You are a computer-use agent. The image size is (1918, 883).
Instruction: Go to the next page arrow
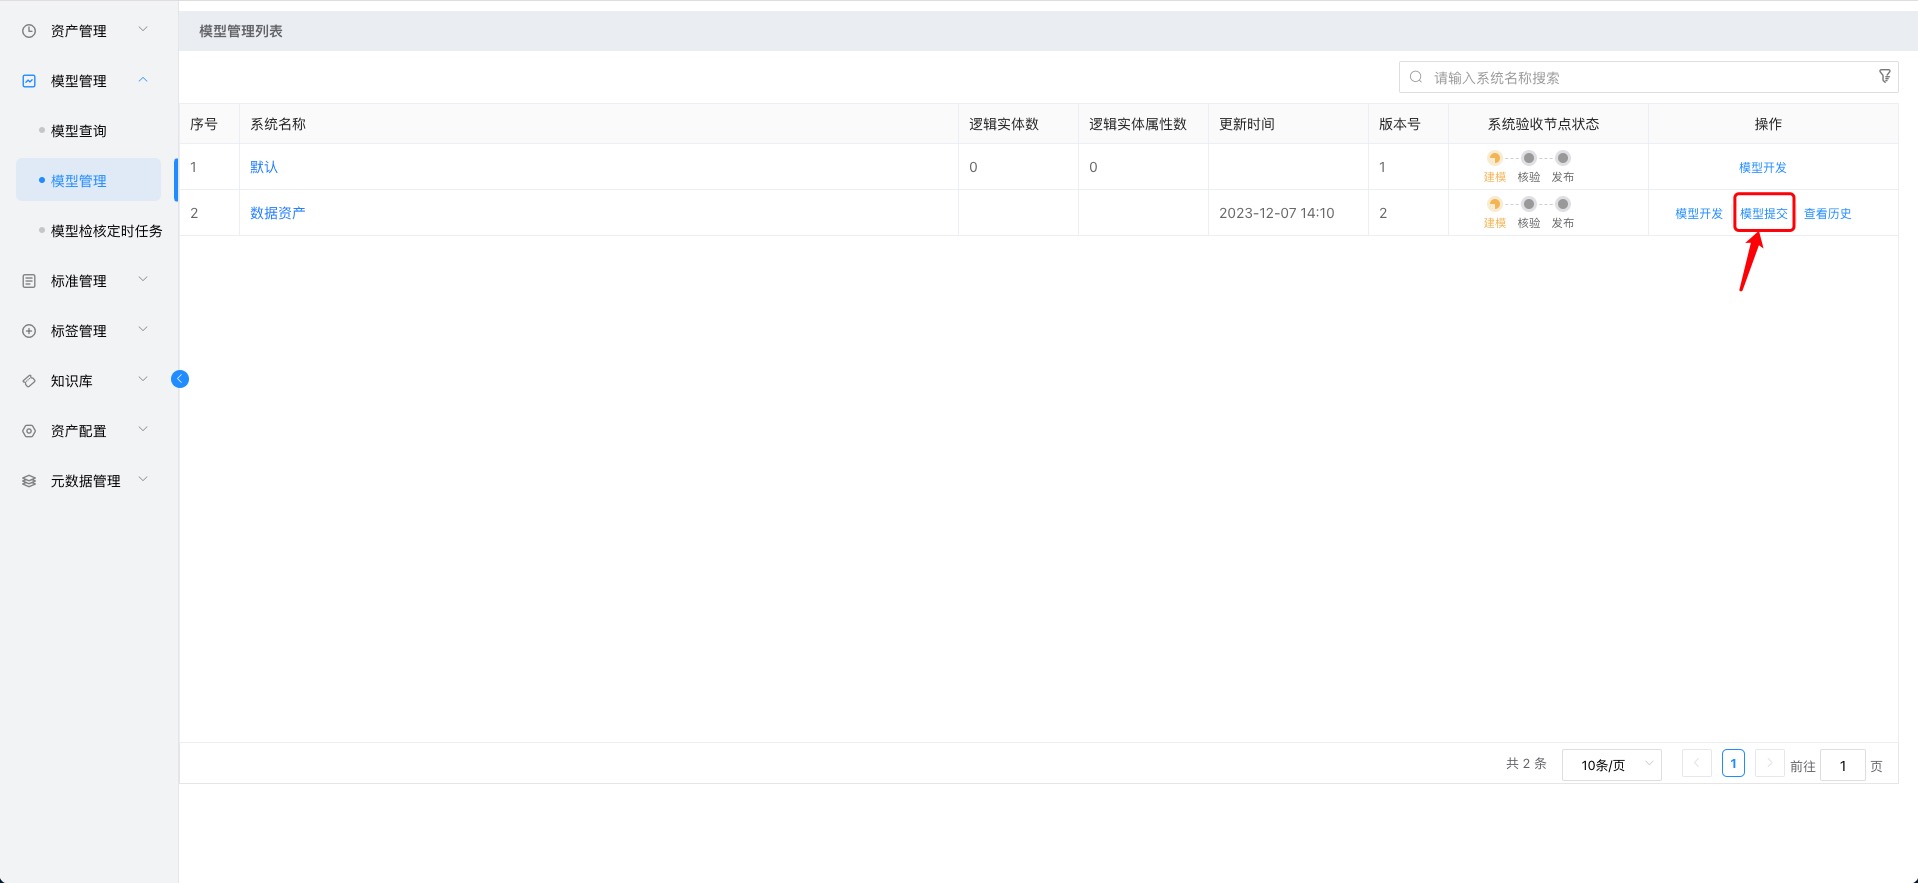click(x=1770, y=763)
